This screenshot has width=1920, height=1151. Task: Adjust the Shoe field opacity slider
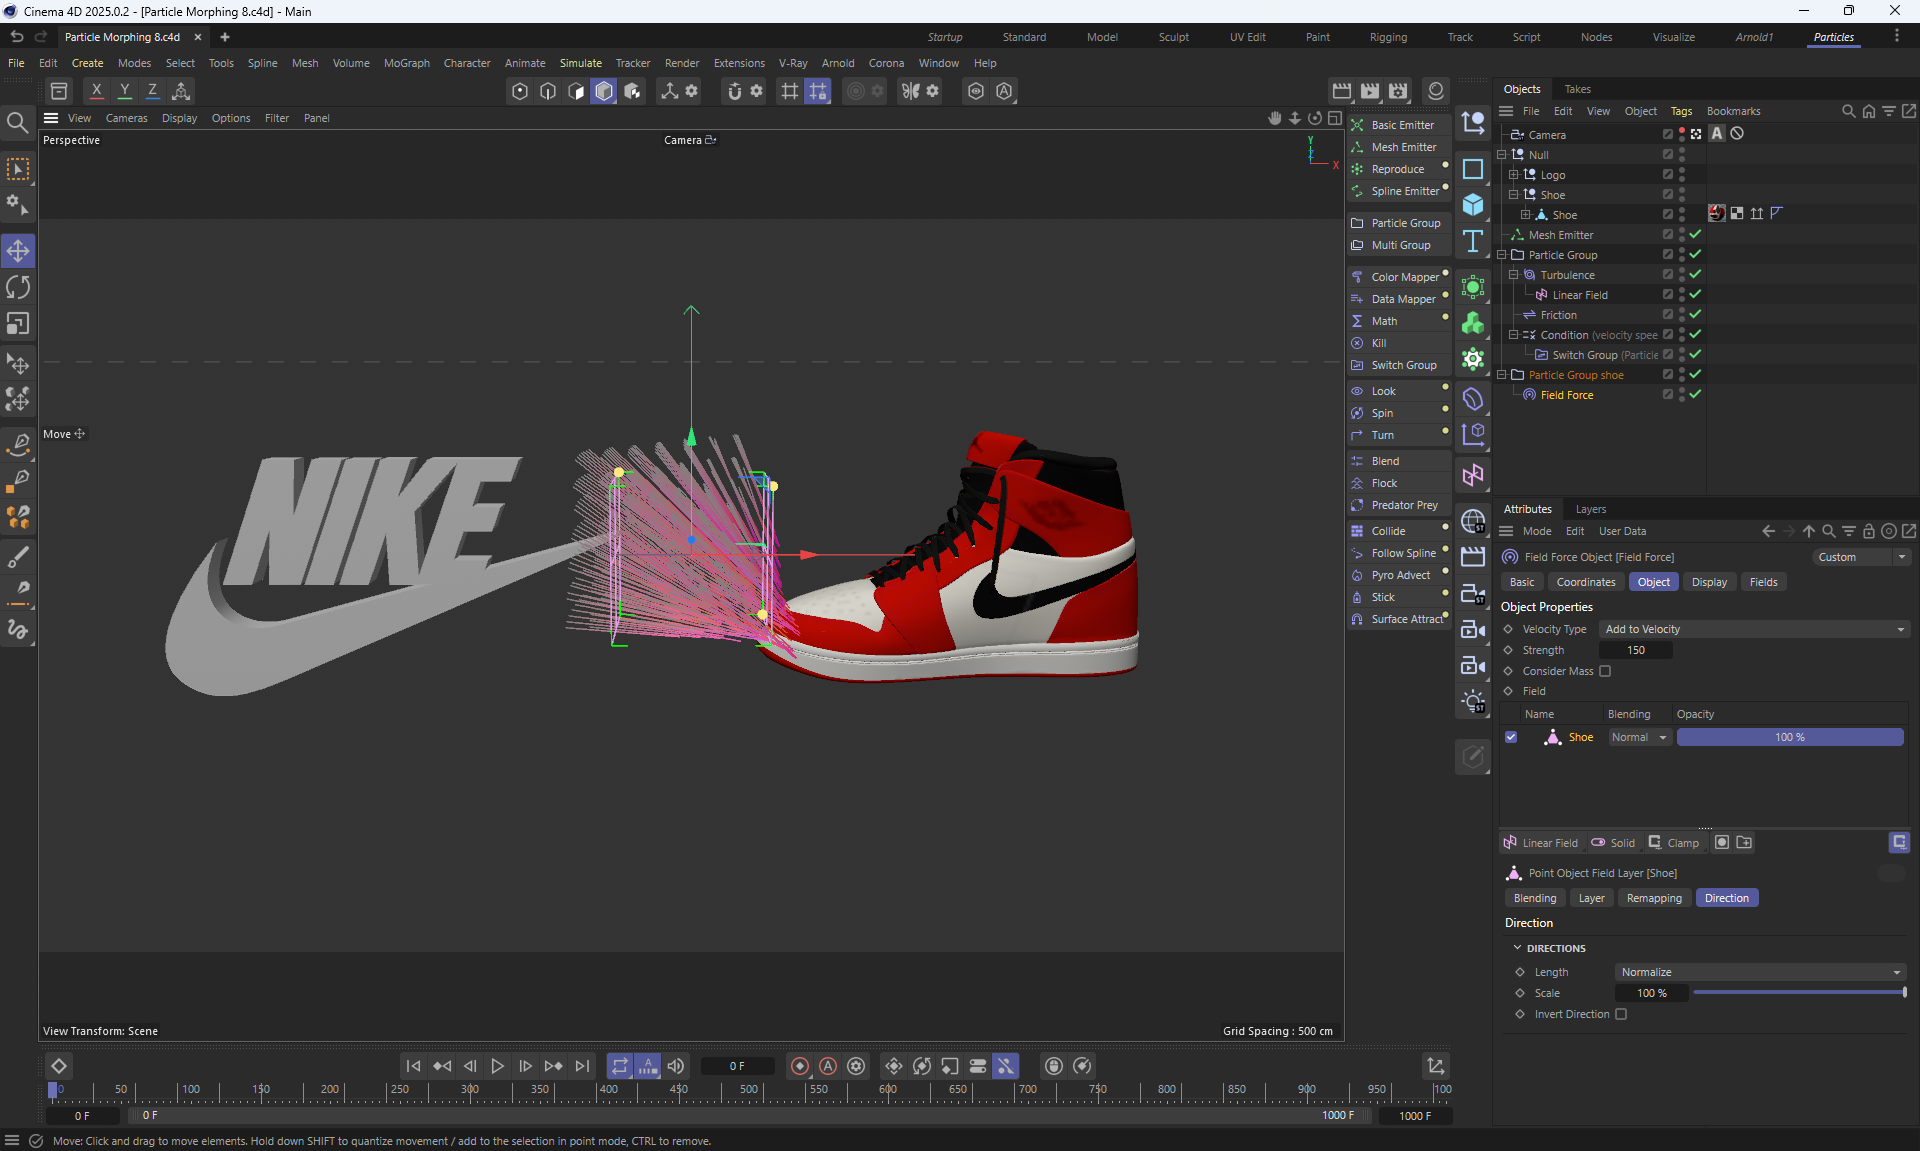click(x=1789, y=737)
